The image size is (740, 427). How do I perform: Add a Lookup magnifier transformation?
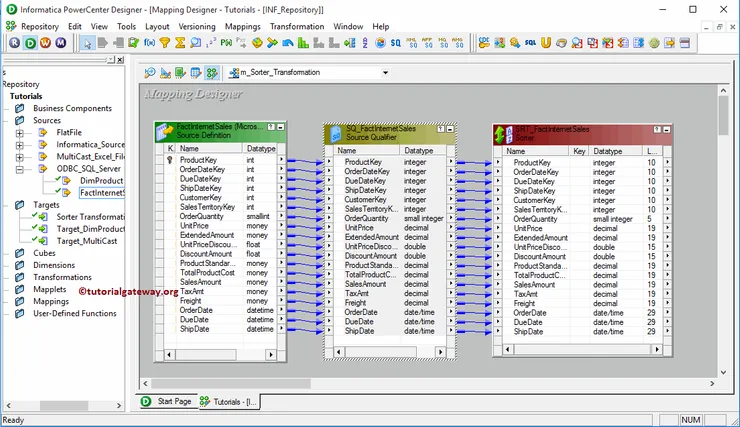(195, 43)
